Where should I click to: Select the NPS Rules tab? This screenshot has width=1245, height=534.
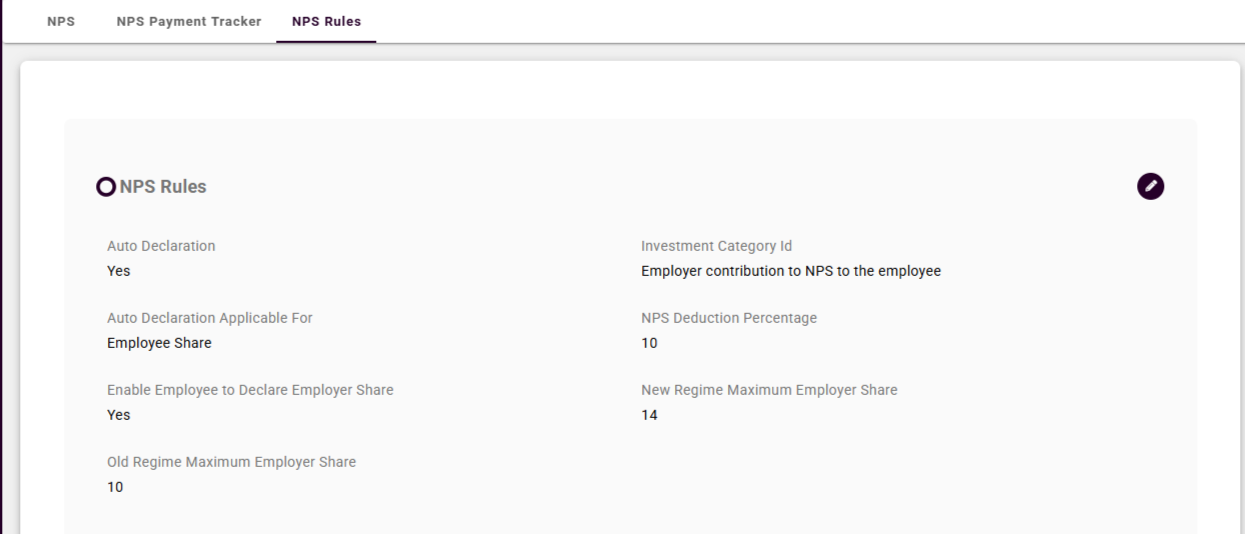click(x=326, y=21)
